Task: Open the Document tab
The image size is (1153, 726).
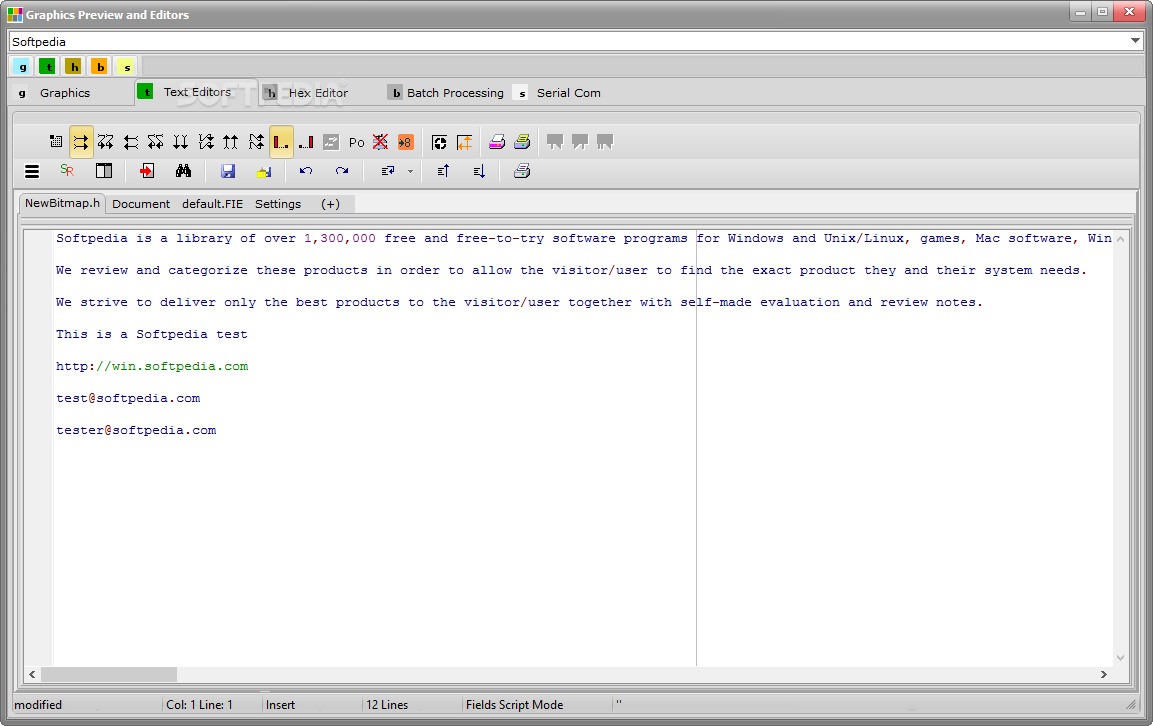Action: coord(141,204)
